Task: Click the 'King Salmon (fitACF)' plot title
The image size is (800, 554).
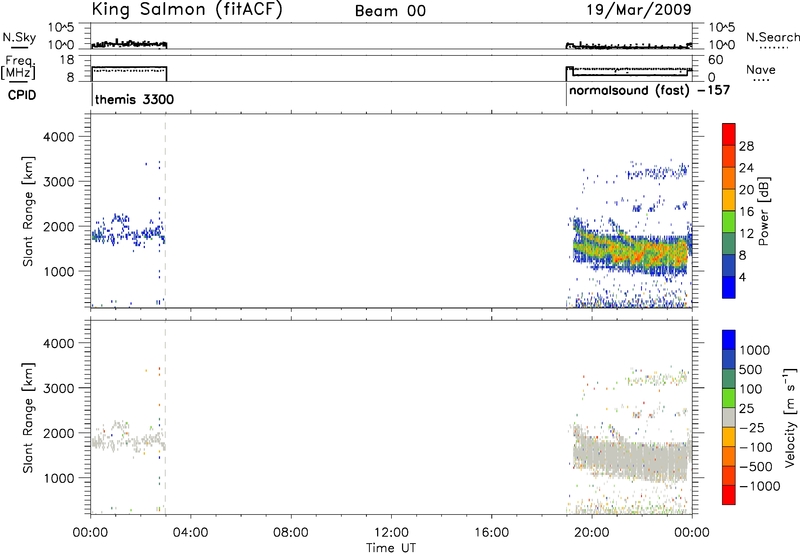Action: click(x=187, y=9)
